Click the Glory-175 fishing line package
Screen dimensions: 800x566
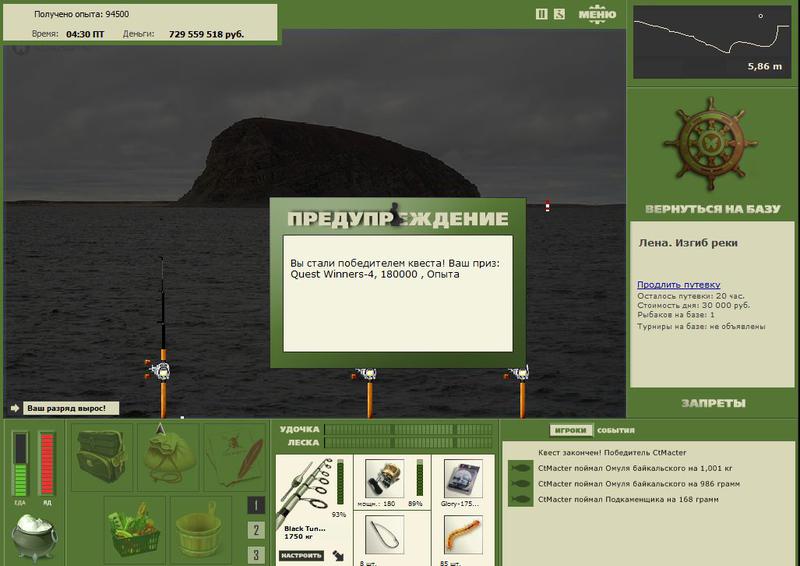(x=463, y=478)
